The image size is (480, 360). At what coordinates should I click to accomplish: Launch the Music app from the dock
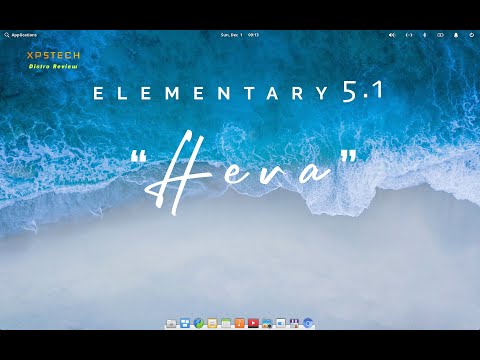[x=240, y=323]
